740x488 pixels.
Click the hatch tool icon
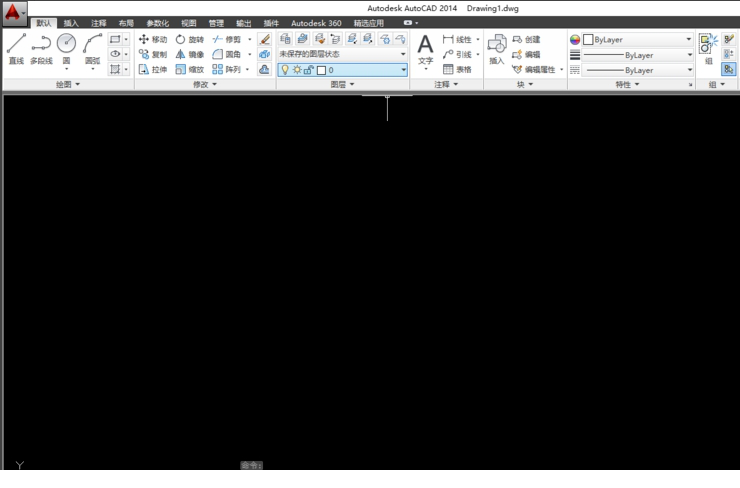coord(115,69)
